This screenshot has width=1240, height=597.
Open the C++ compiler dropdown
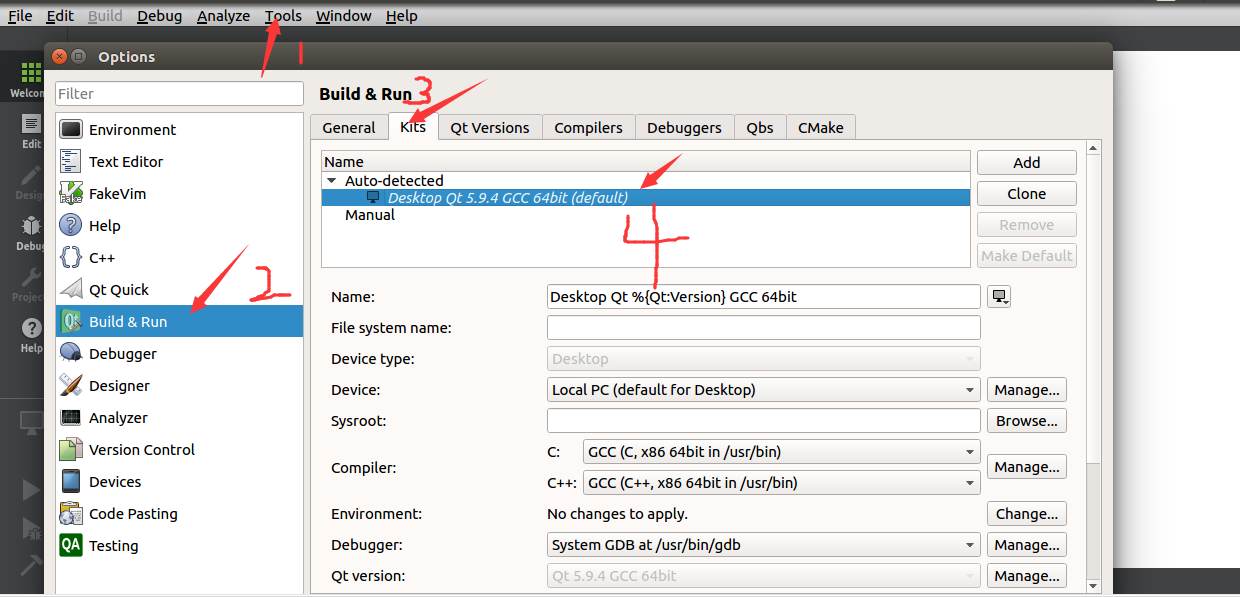781,483
